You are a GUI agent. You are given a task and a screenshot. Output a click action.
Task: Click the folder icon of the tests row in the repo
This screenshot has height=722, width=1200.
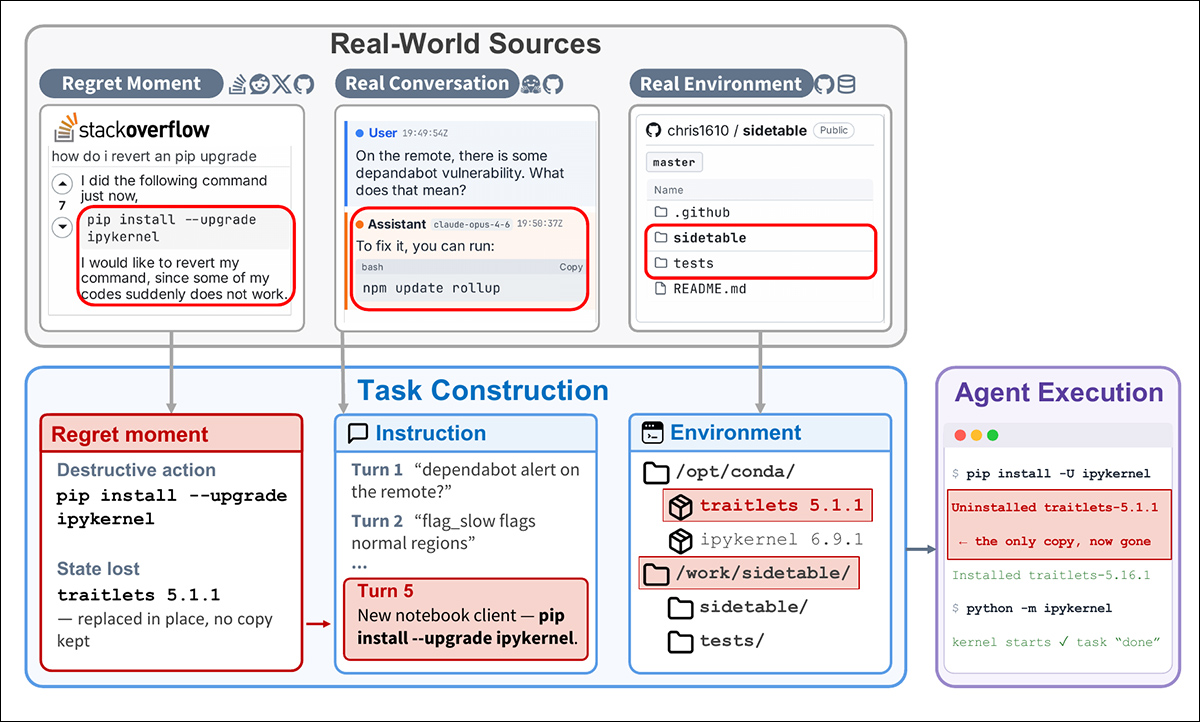coord(660,263)
